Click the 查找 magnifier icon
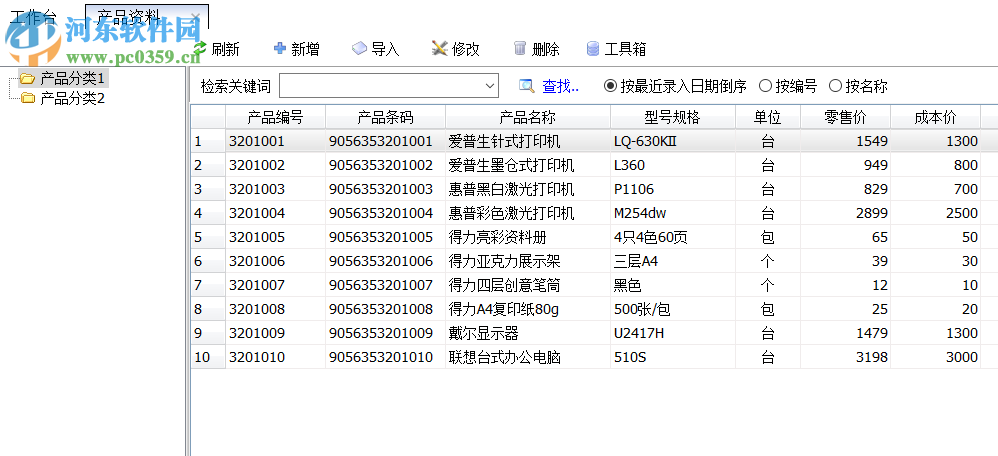The width and height of the screenshot is (998, 456). (527, 86)
